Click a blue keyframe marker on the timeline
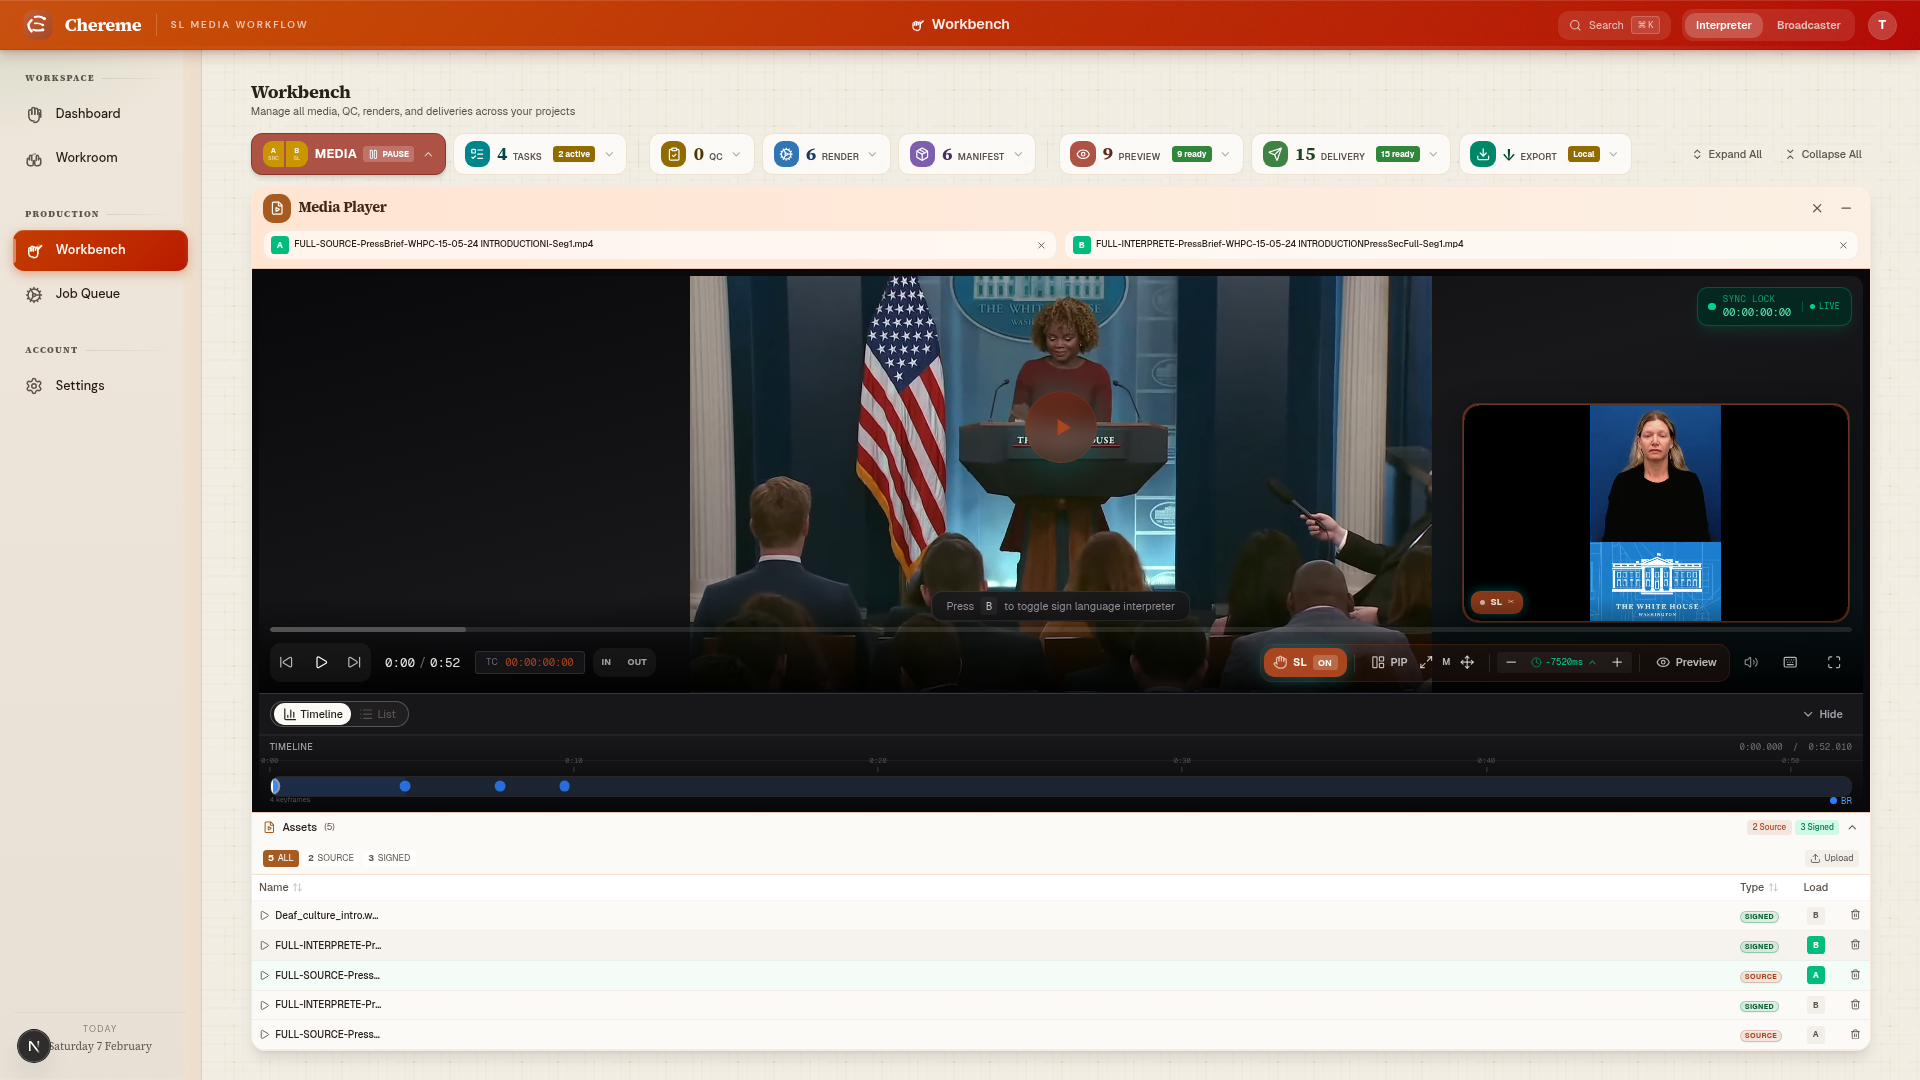The width and height of the screenshot is (1920, 1080). [x=405, y=786]
